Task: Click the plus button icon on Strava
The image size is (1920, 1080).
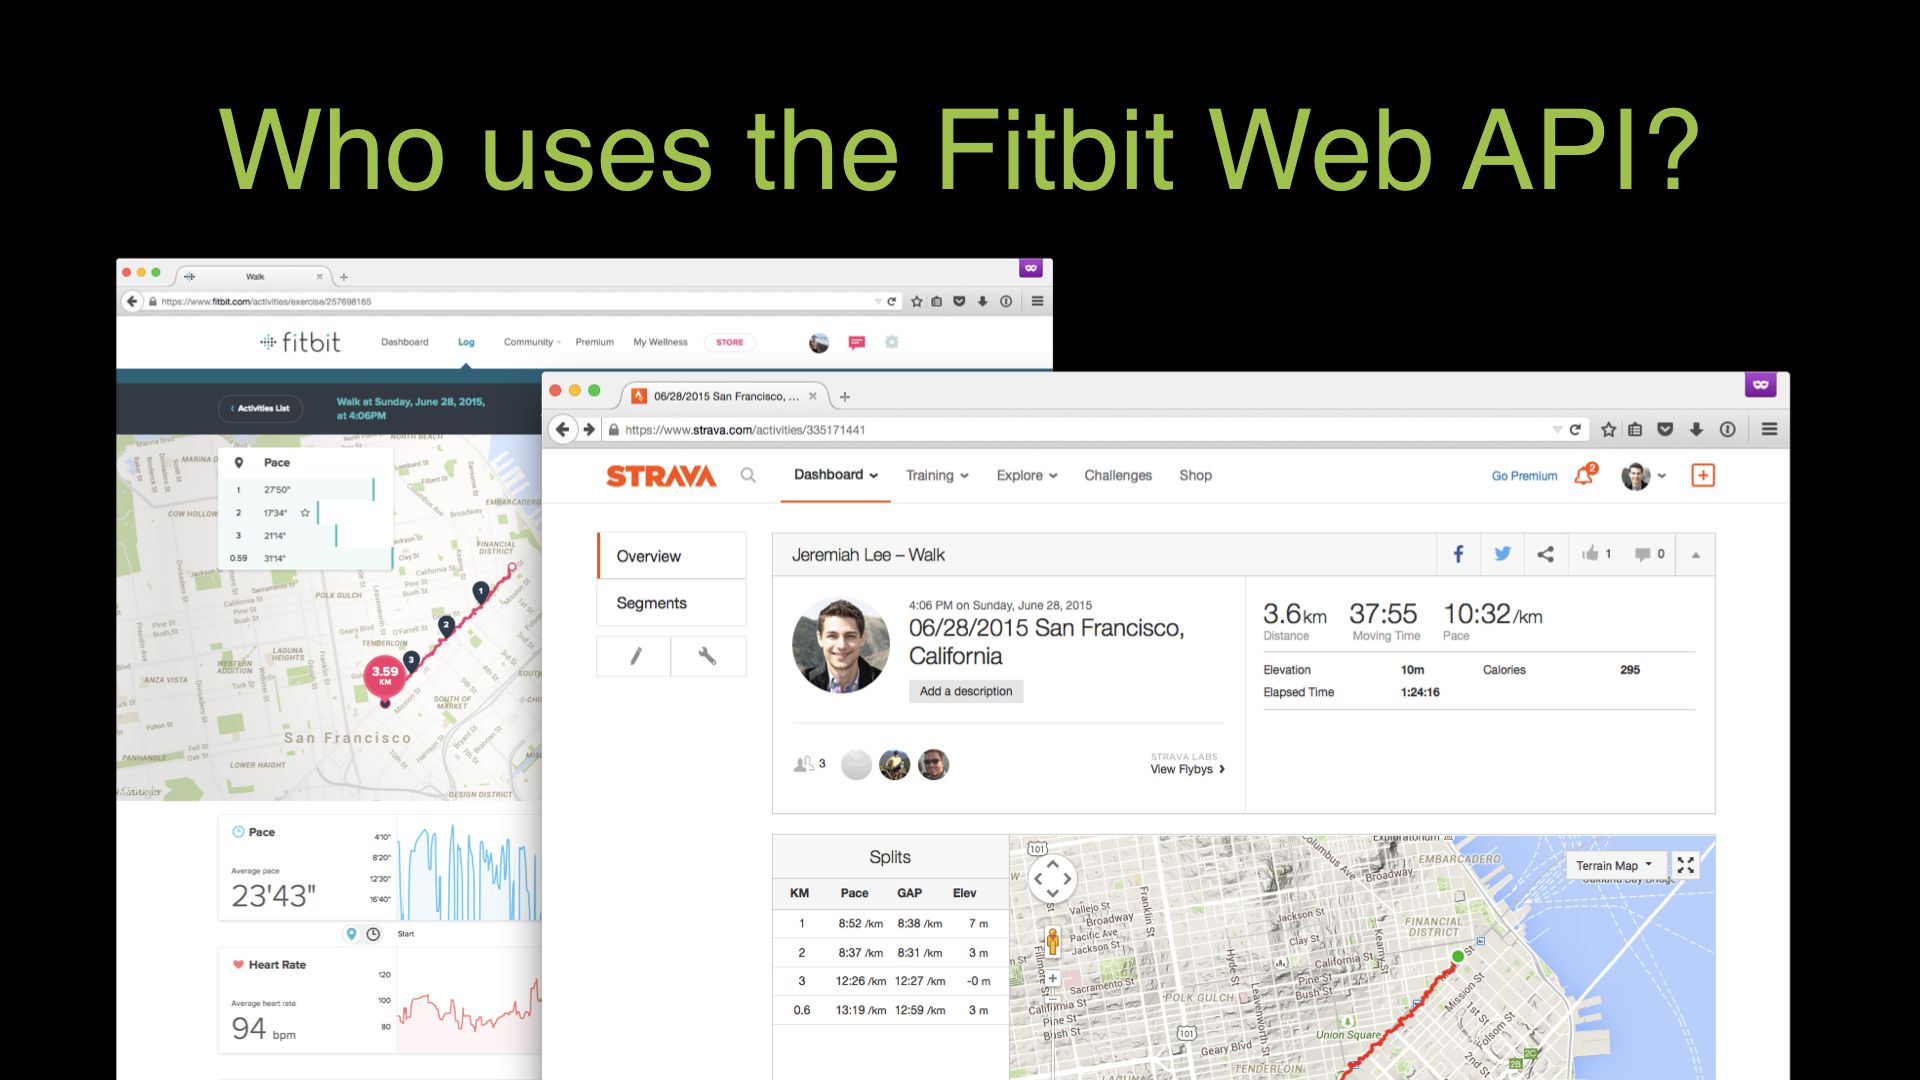Action: click(1702, 475)
